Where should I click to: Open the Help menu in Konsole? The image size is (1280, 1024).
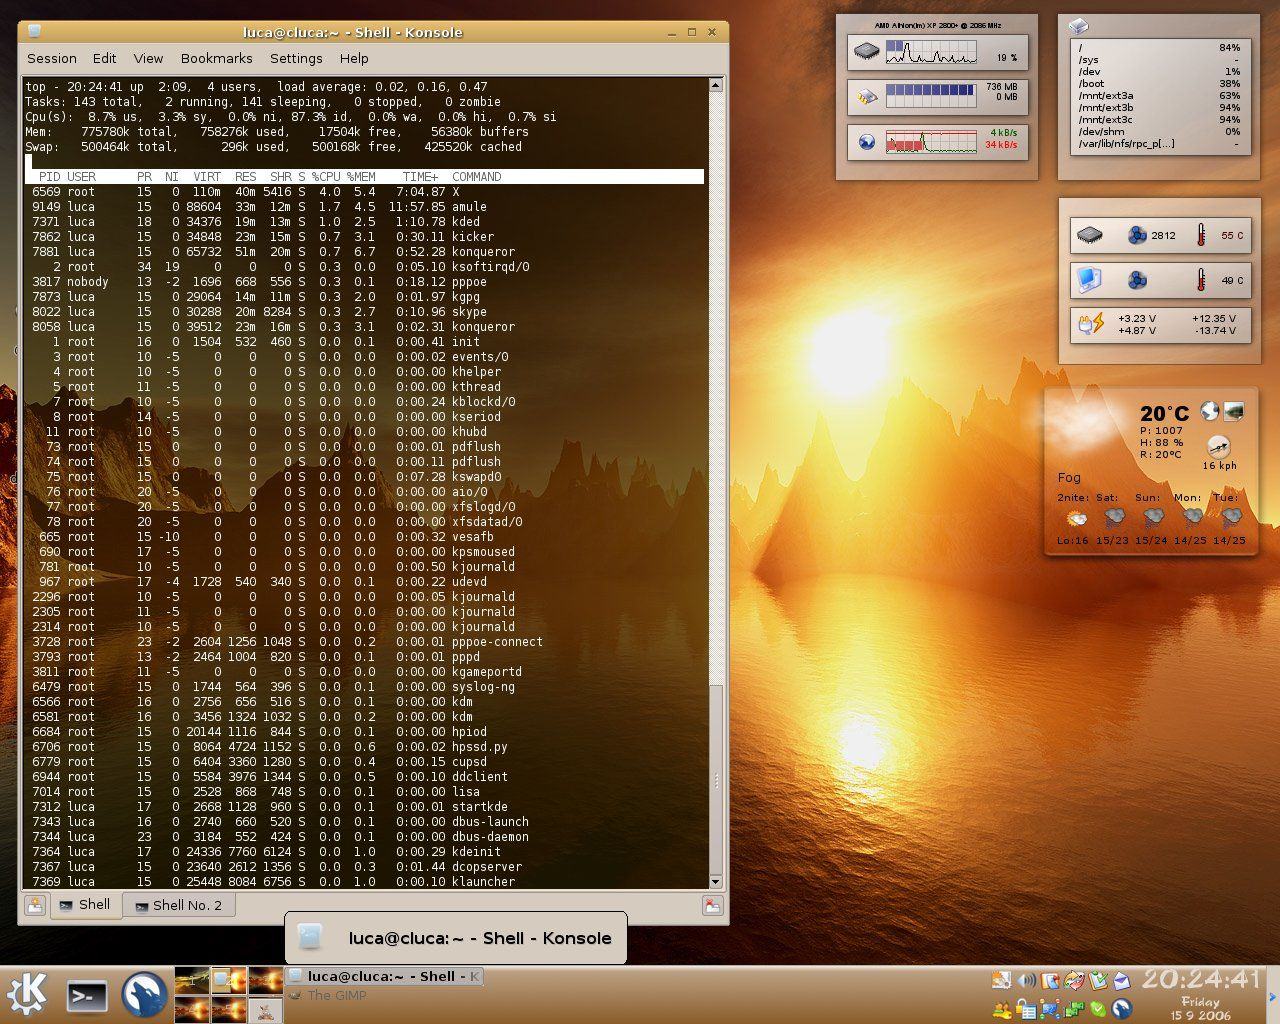click(x=354, y=59)
